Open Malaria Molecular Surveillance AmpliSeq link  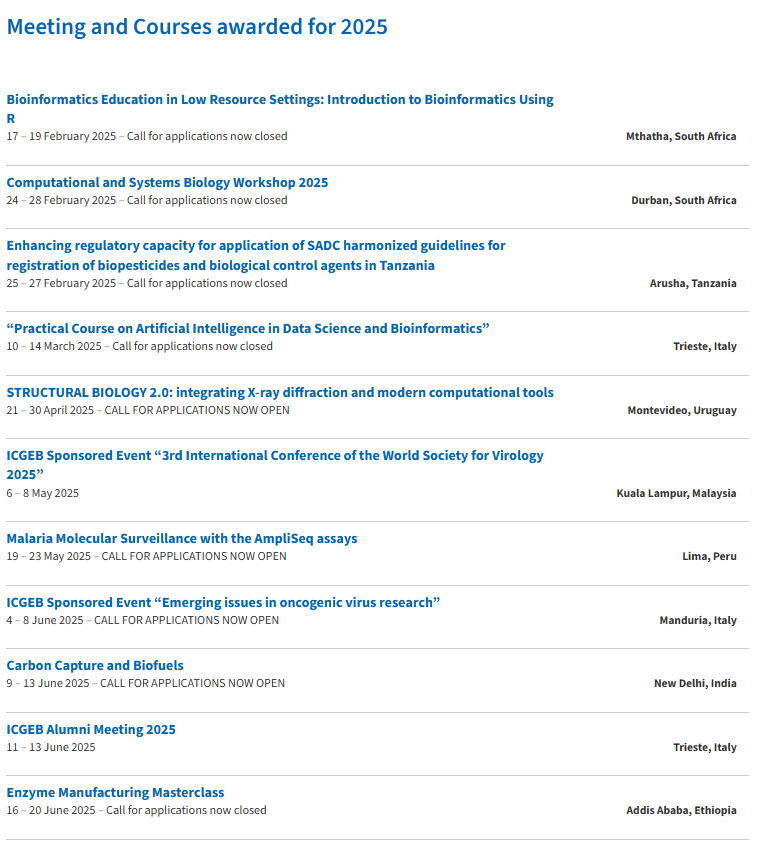point(182,539)
